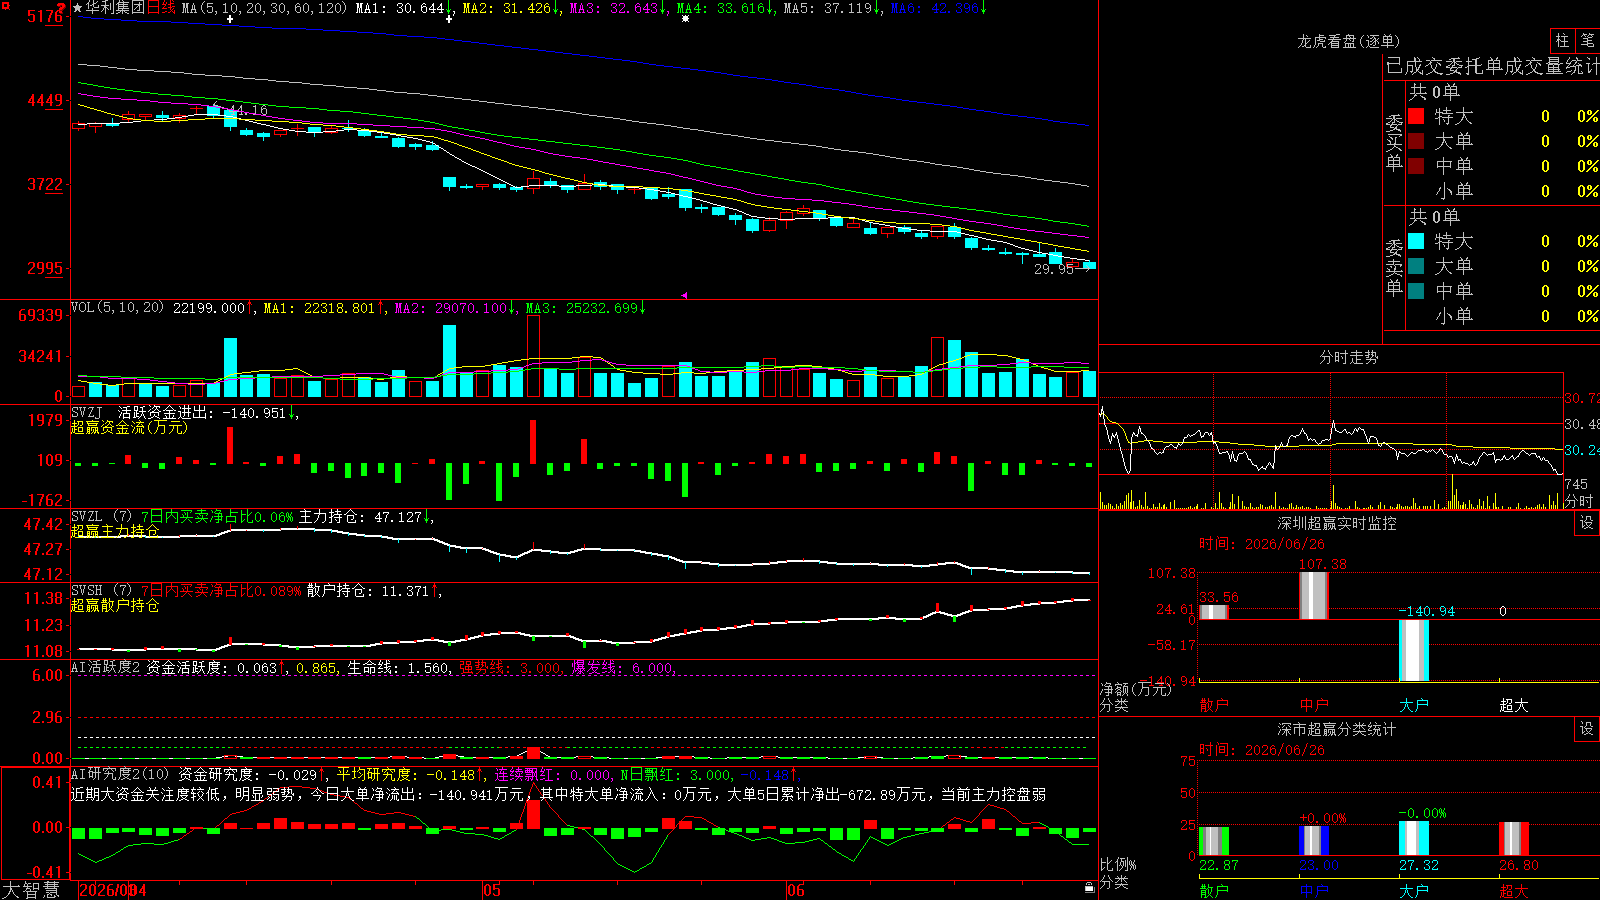
Task: Click the teal 中单 sell-order swatch
Action: [1416, 291]
